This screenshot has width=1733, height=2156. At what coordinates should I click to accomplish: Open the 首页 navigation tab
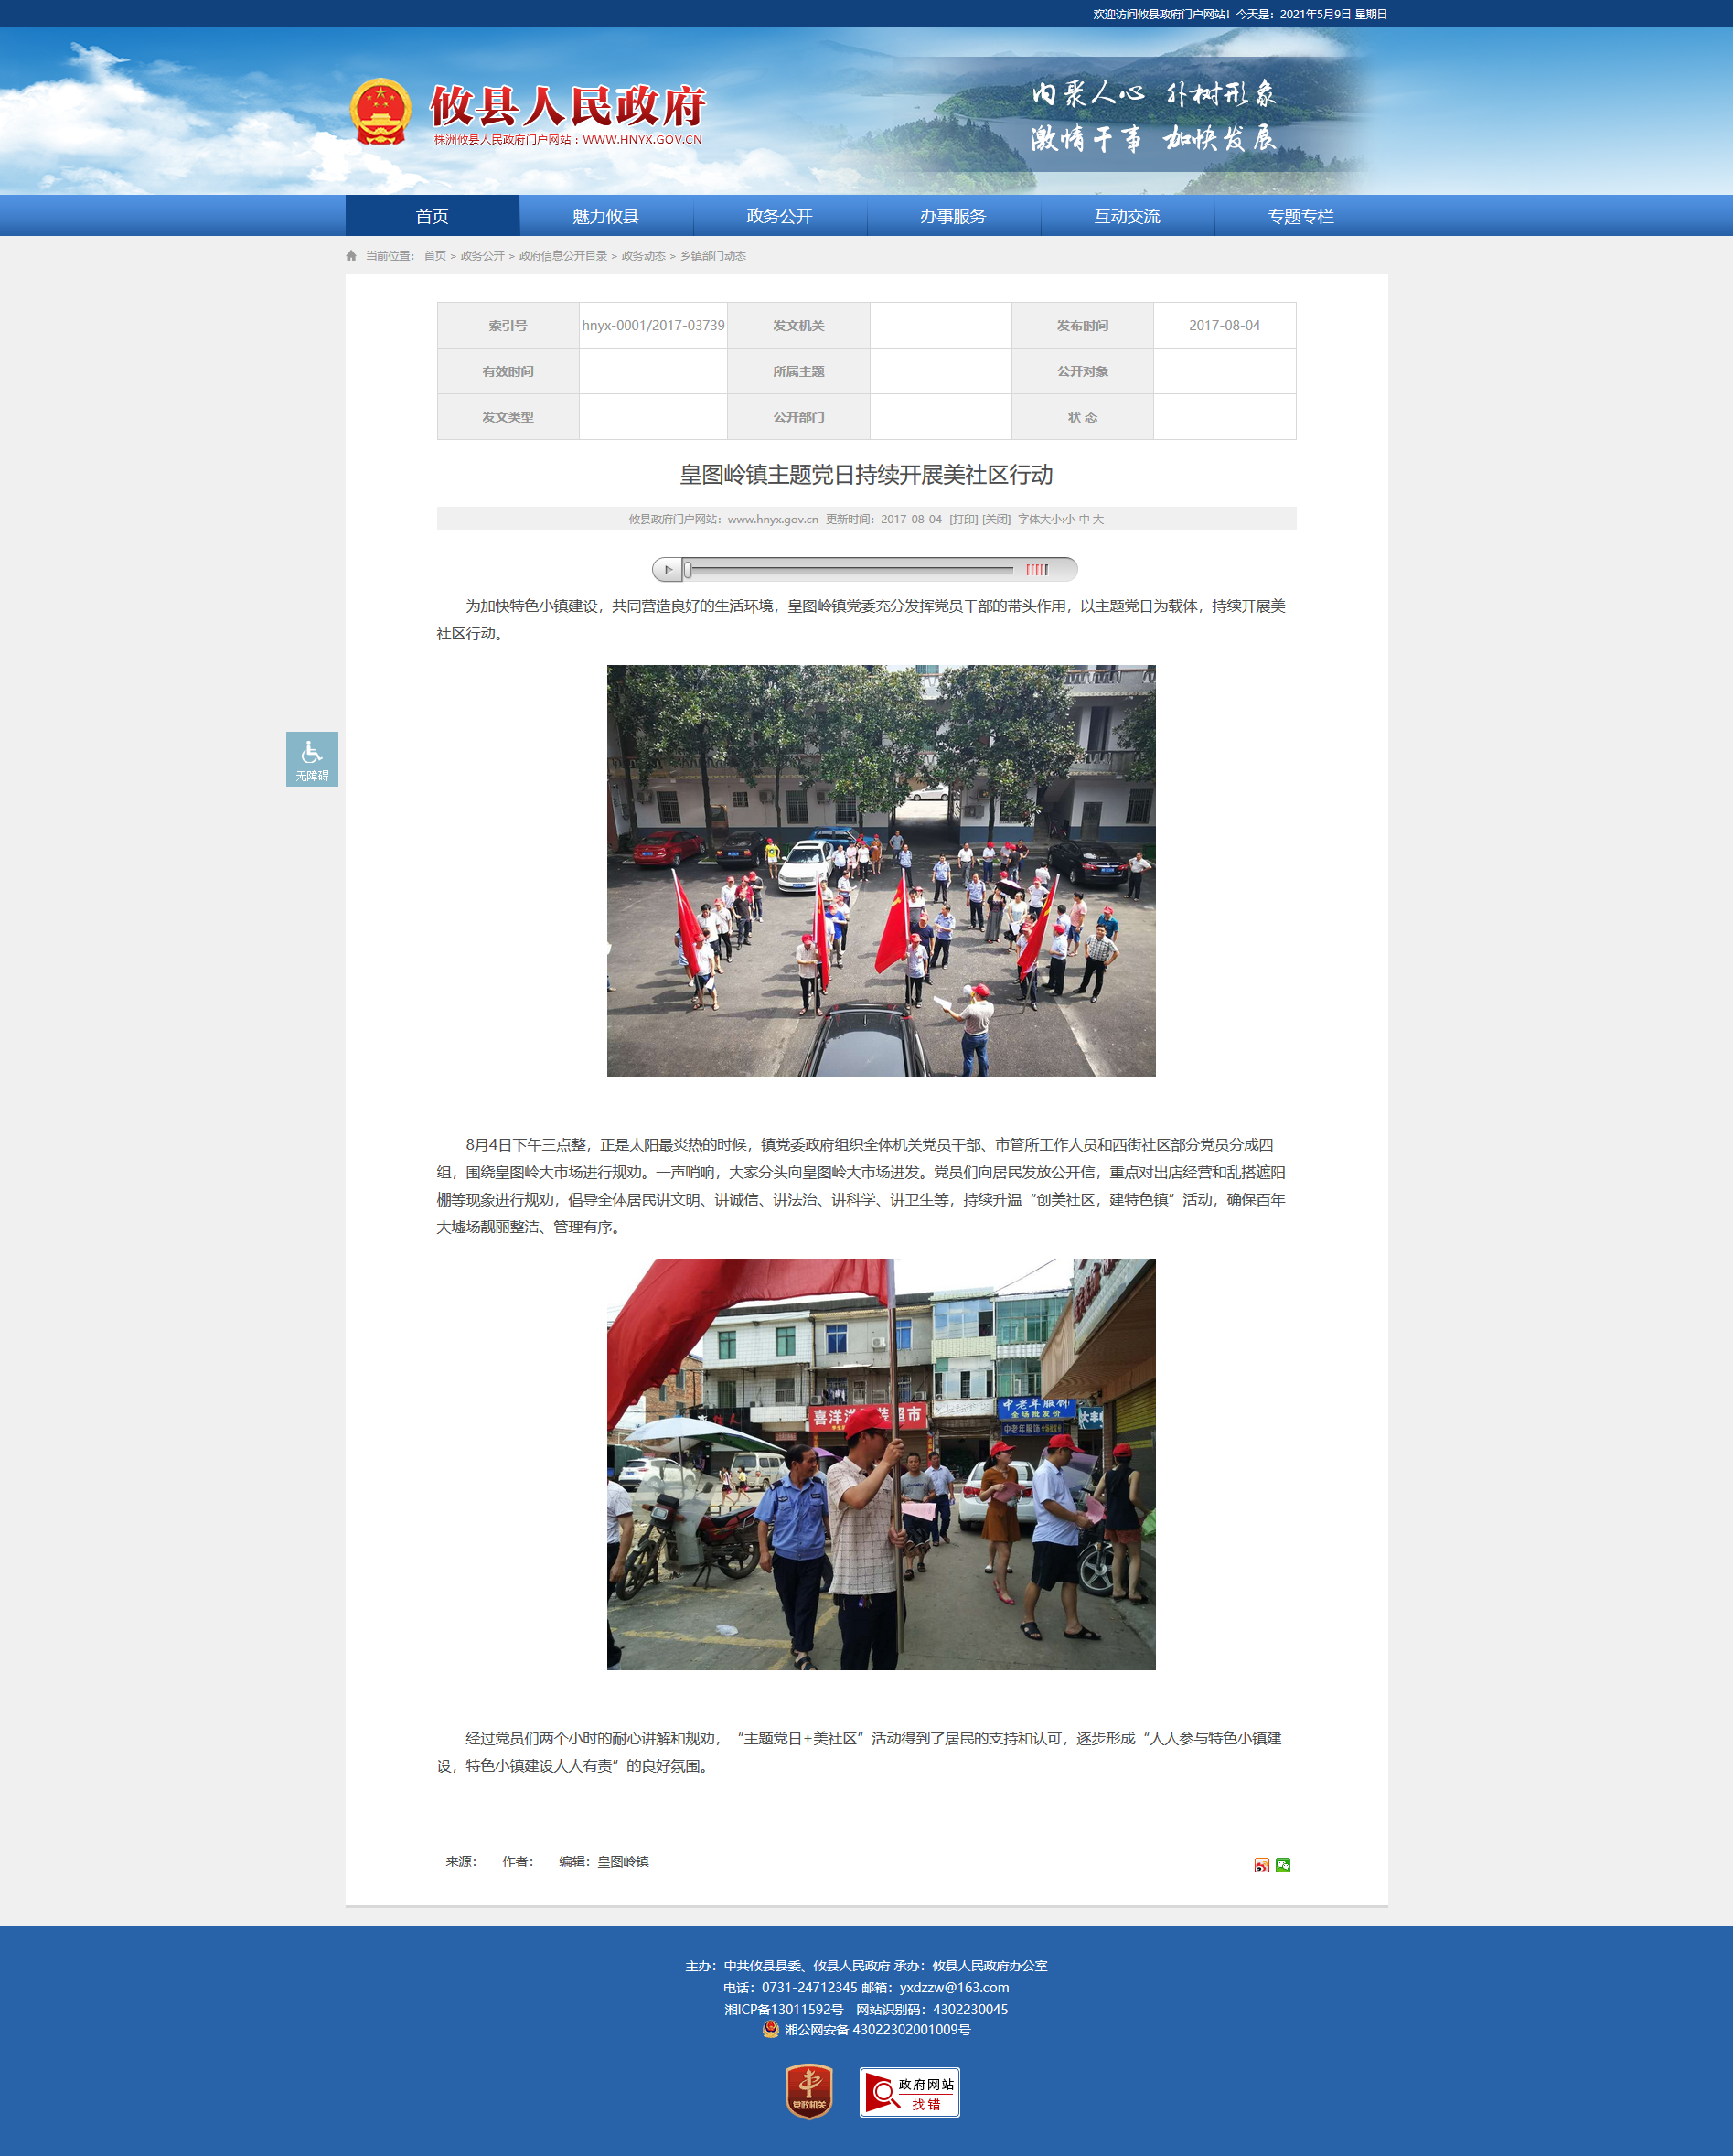click(432, 216)
